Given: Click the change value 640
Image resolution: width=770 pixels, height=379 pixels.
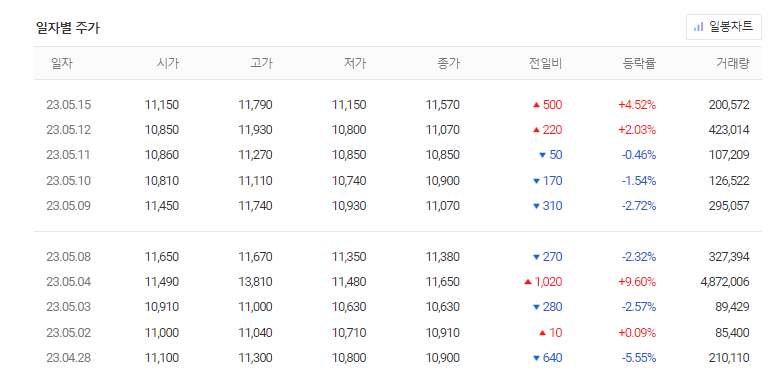Looking at the screenshot, I should (x=552, y=358).
